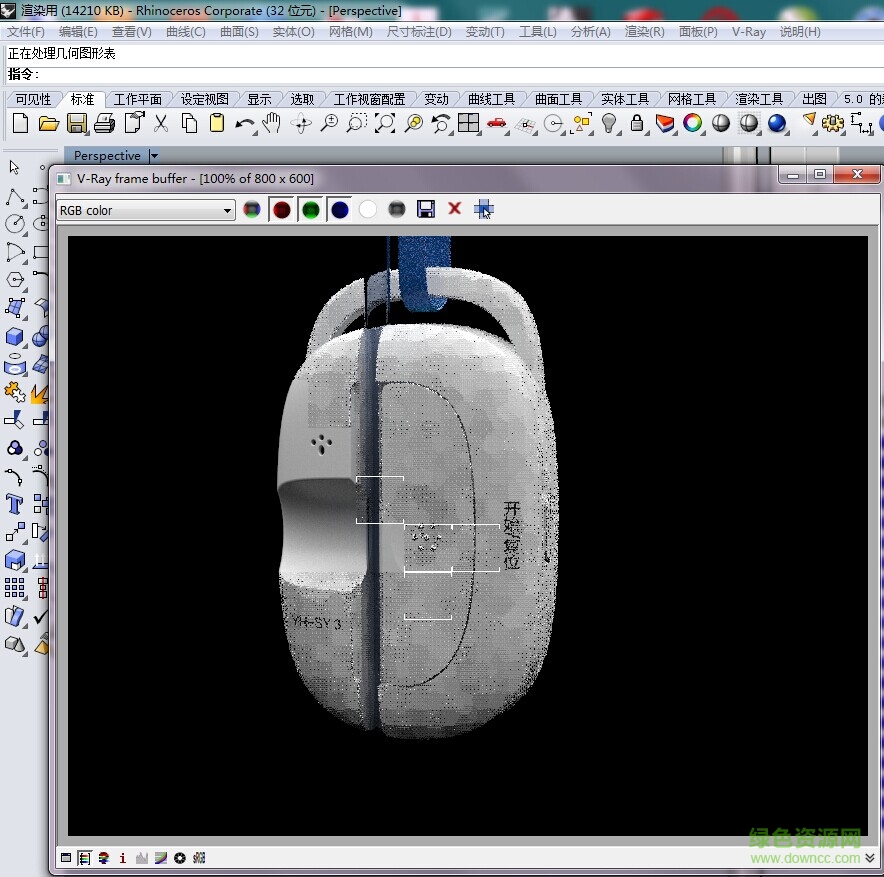Expand the Perspective viewport dropdown arrow
The width and height of the screenshot is (884, 877).
[154, 156]
